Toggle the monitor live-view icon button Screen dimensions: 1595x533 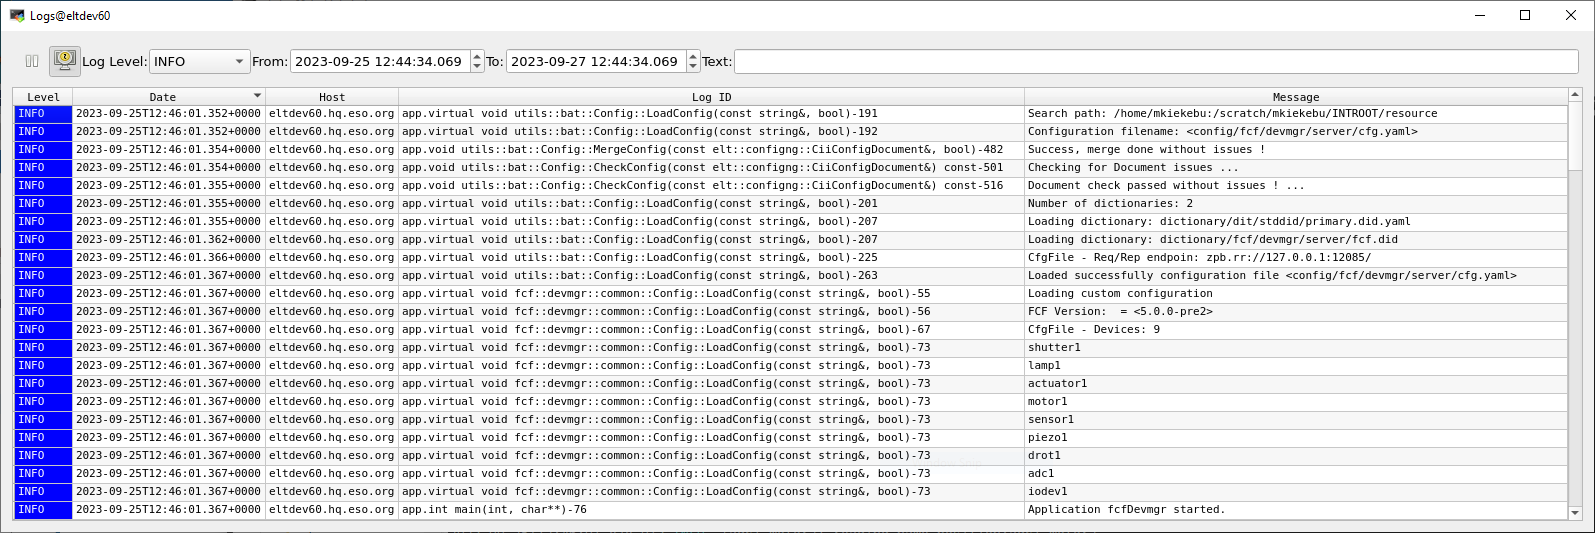coord(65,61)
